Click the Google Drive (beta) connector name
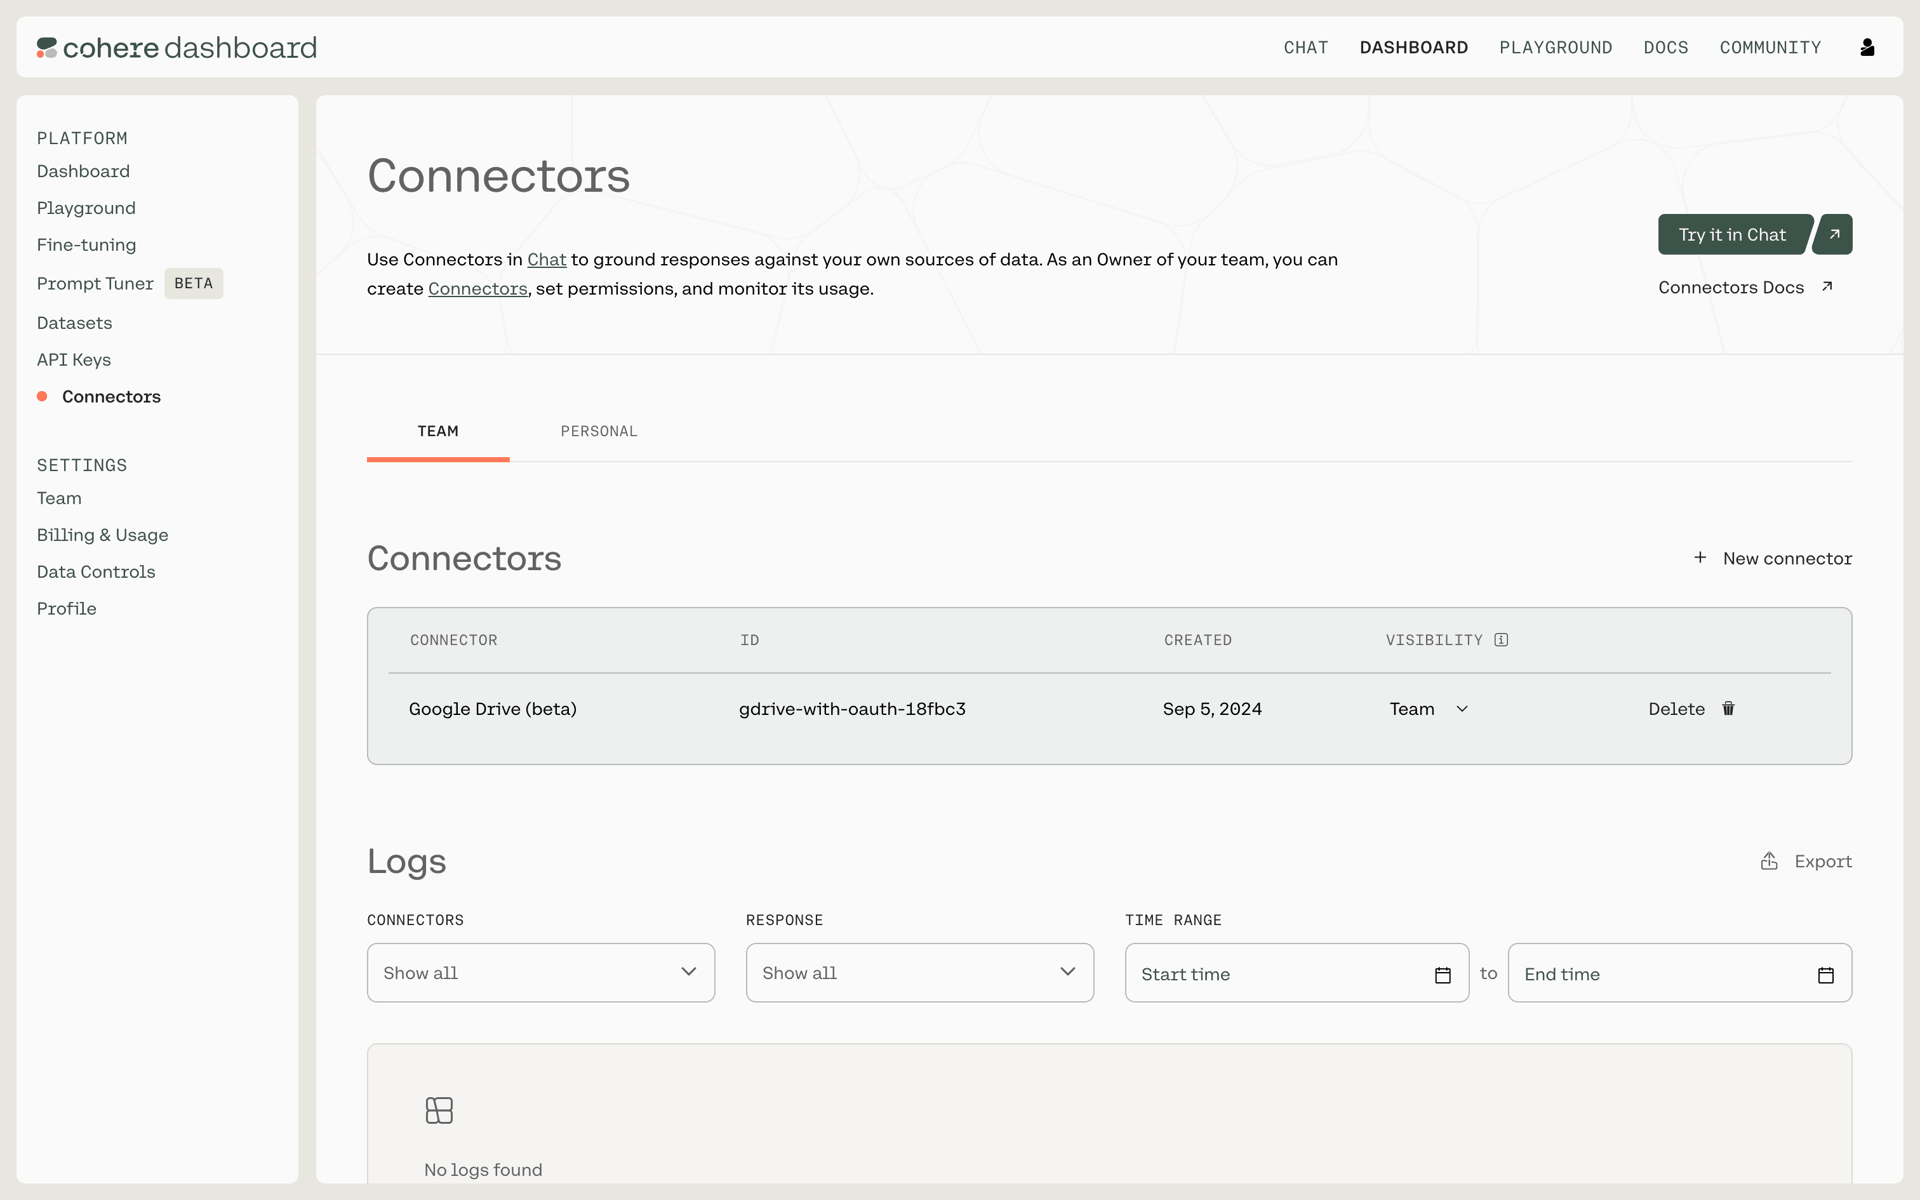The width and height of the screenshot is (1920, 1200). click(492, 709)
